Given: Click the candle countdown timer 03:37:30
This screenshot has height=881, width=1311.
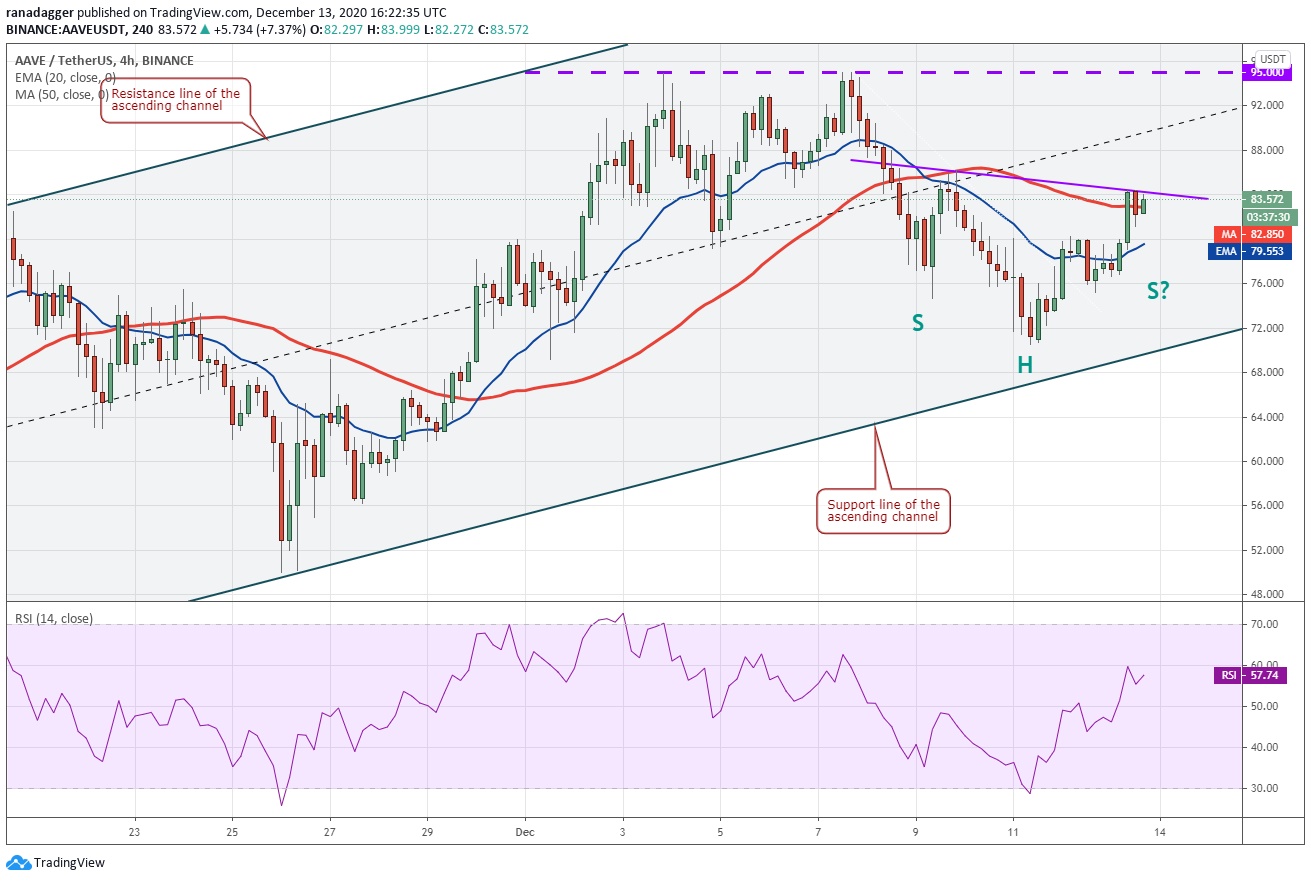Looking at the screenshot, I should pos(1269,216).
